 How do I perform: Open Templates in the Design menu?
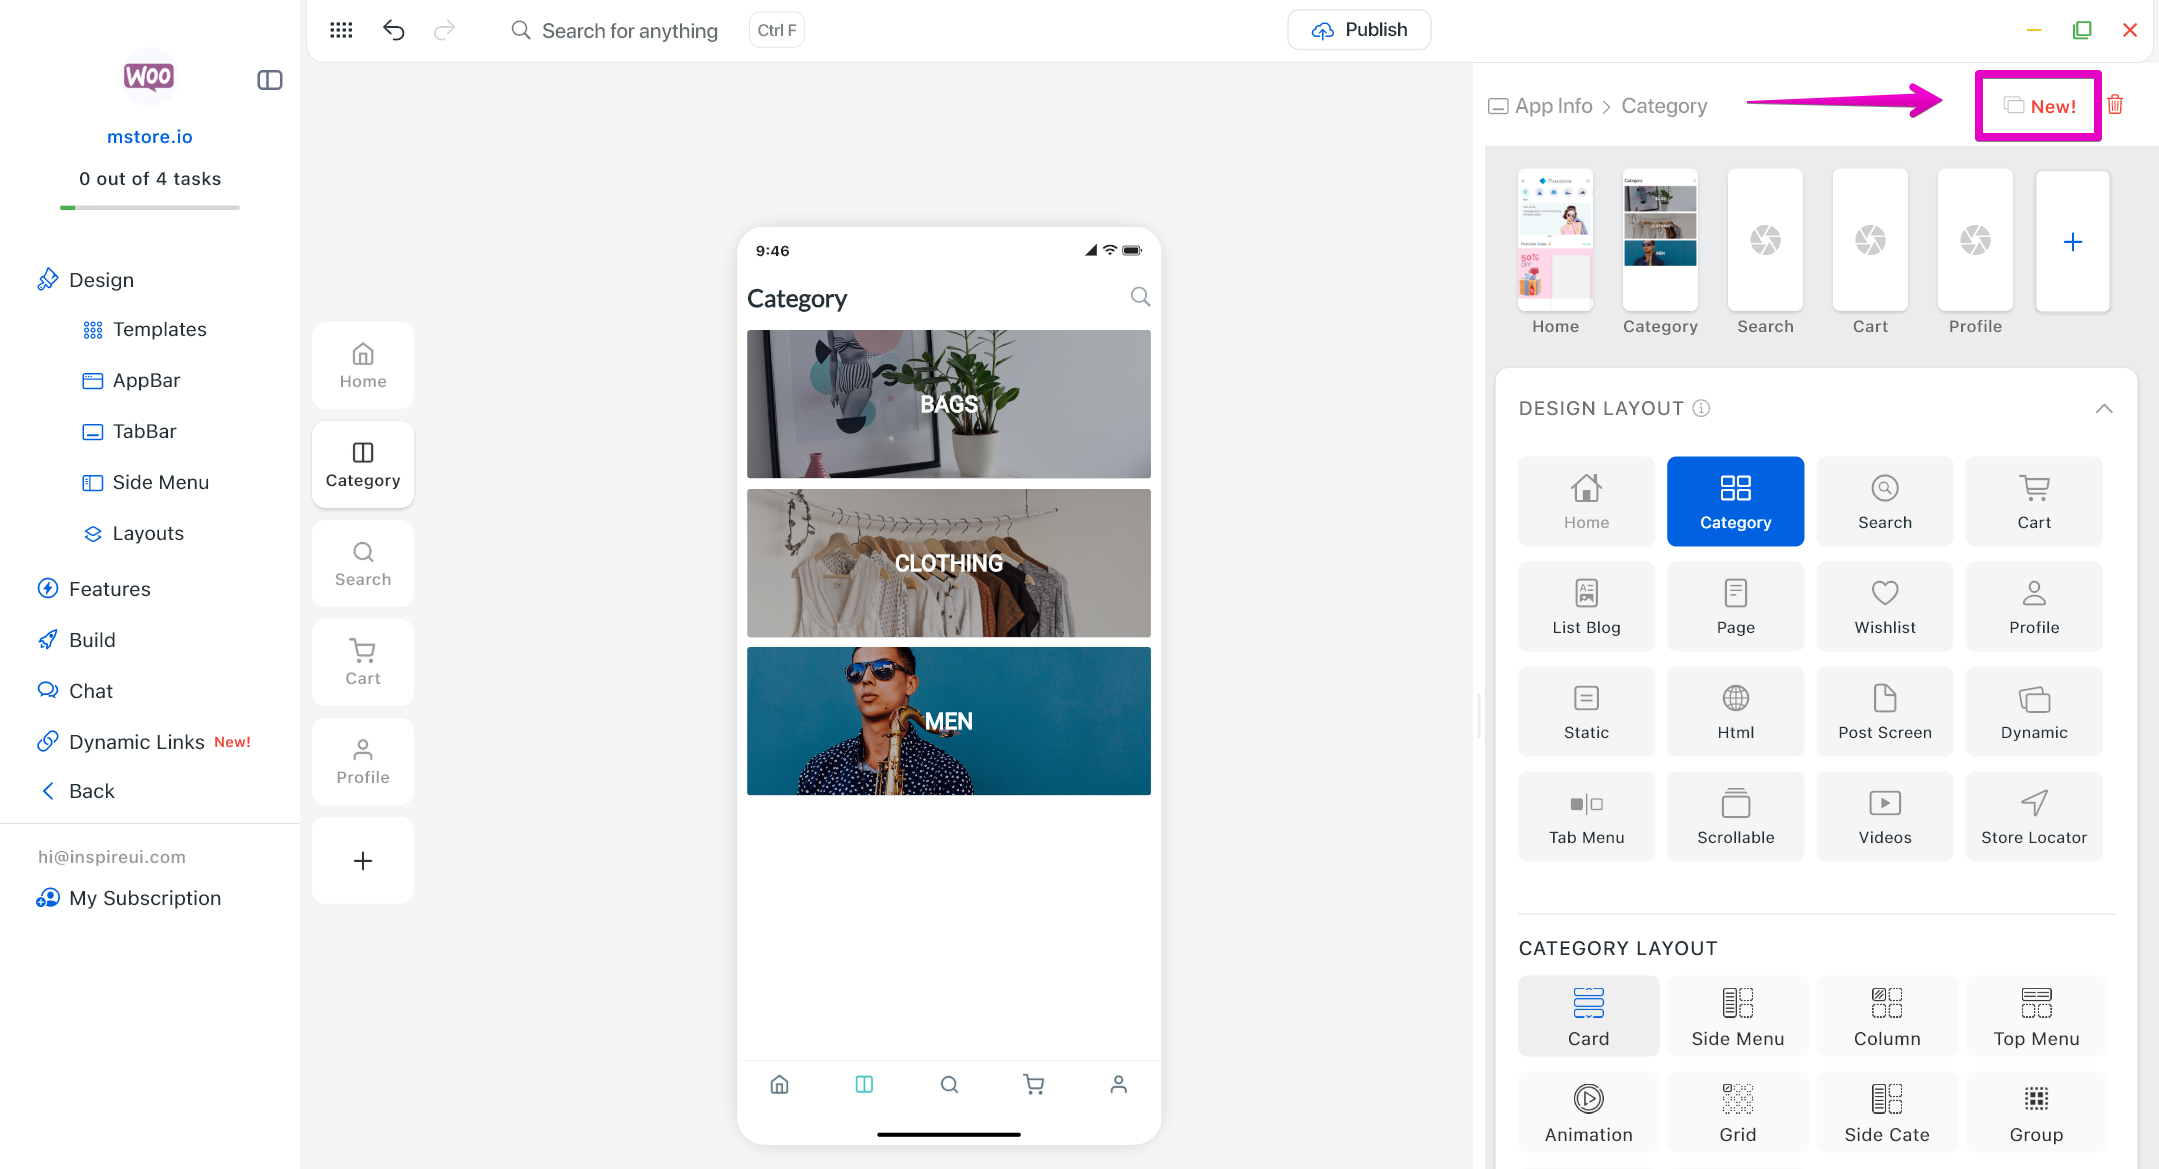159,329
